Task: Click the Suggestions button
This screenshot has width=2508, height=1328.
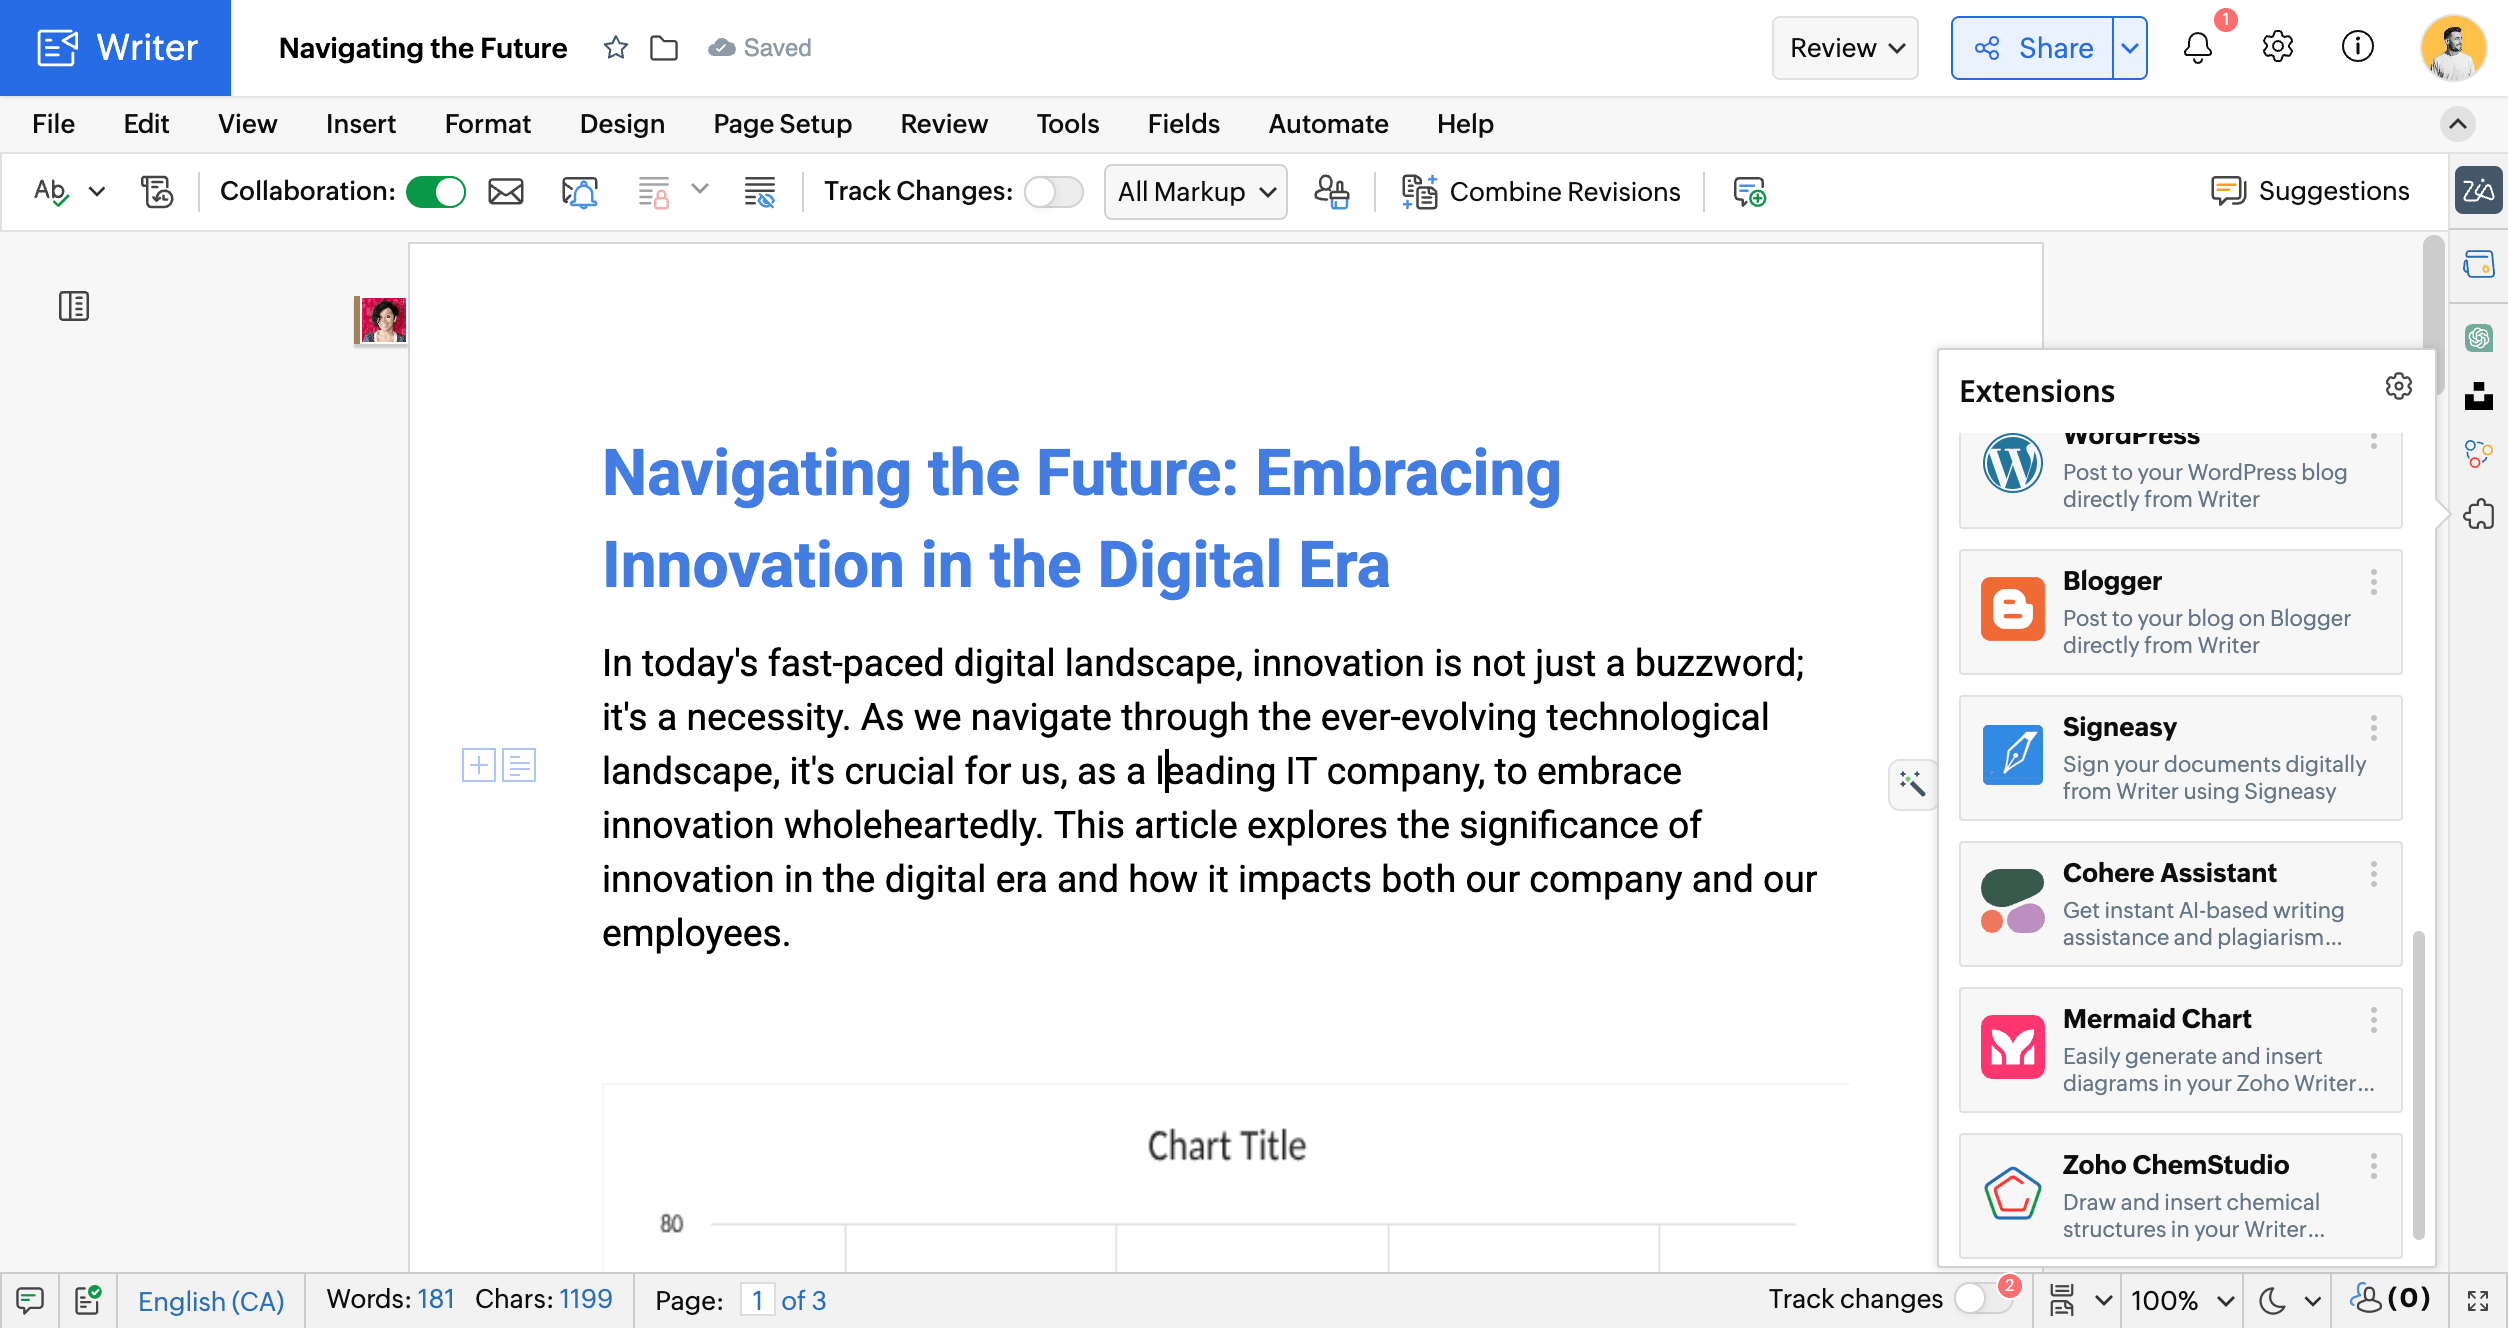Action: [2310, 191]
